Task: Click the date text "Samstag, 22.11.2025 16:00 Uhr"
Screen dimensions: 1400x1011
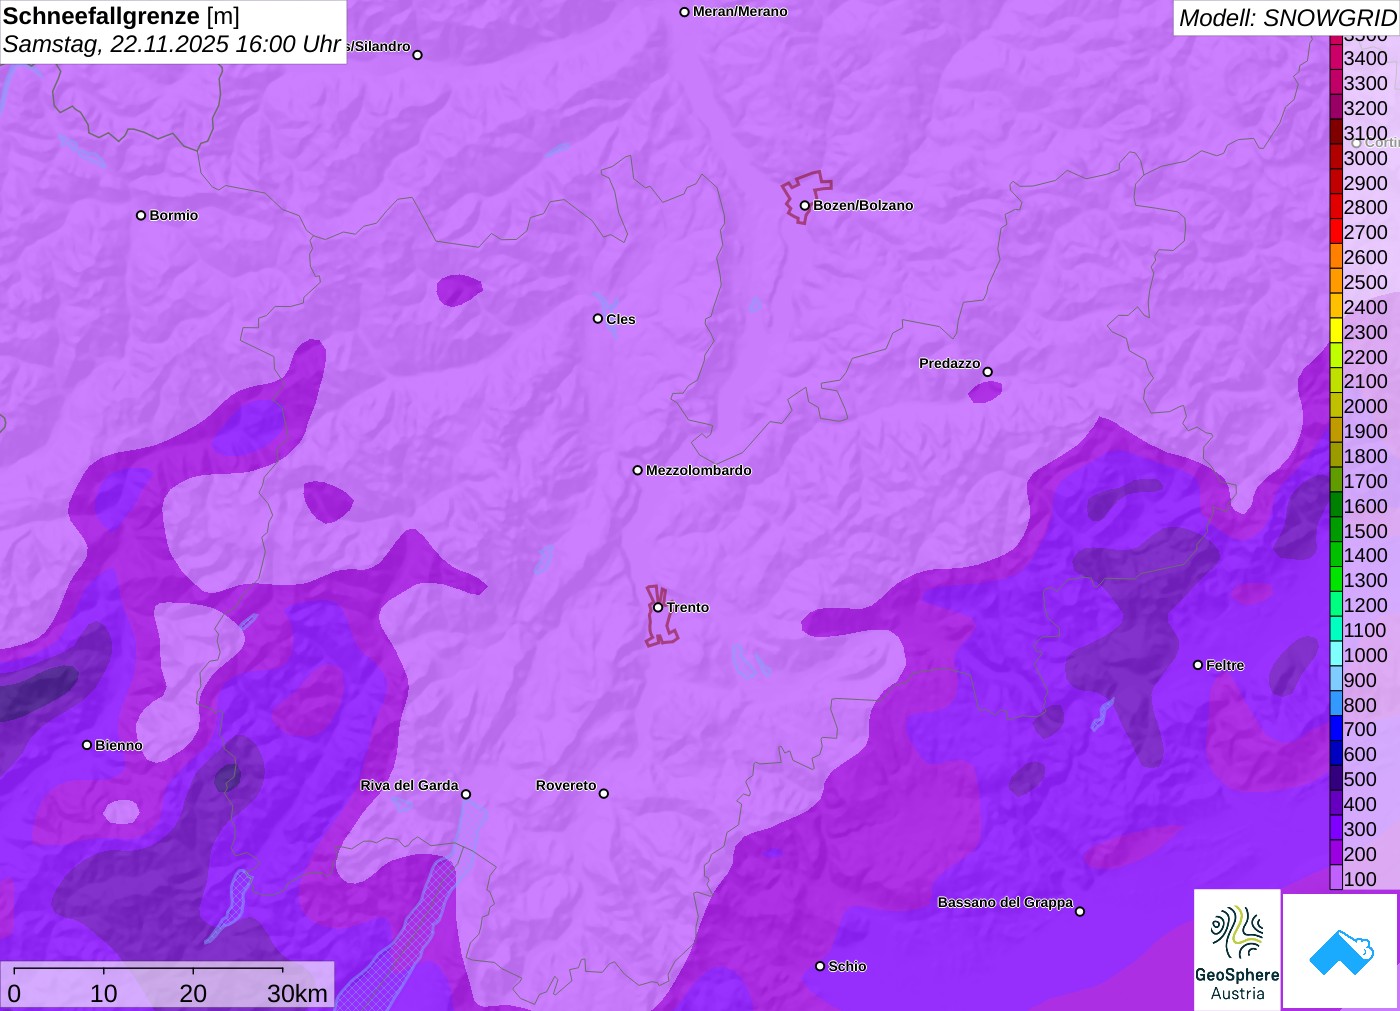Action: click(x=172, y=44)
